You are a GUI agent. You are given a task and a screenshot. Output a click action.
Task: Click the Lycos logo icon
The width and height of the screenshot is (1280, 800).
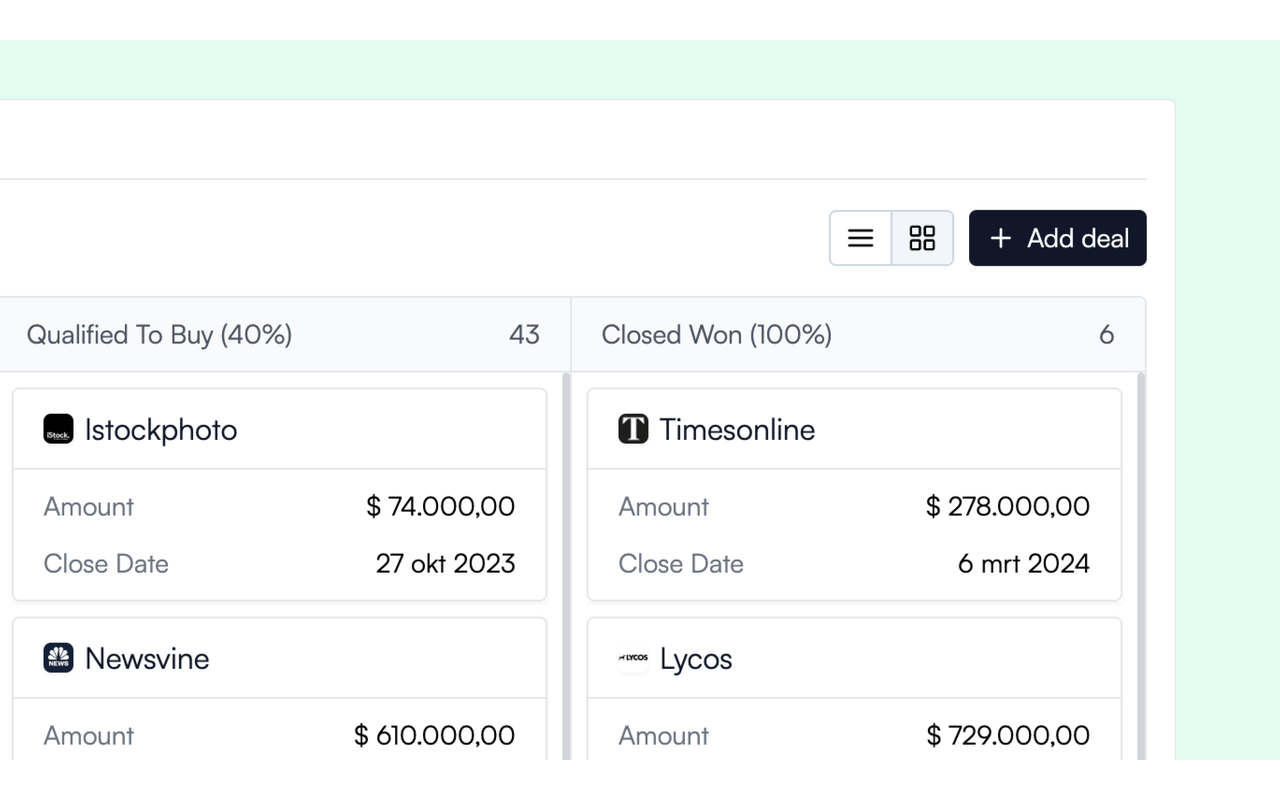(633, 658)
